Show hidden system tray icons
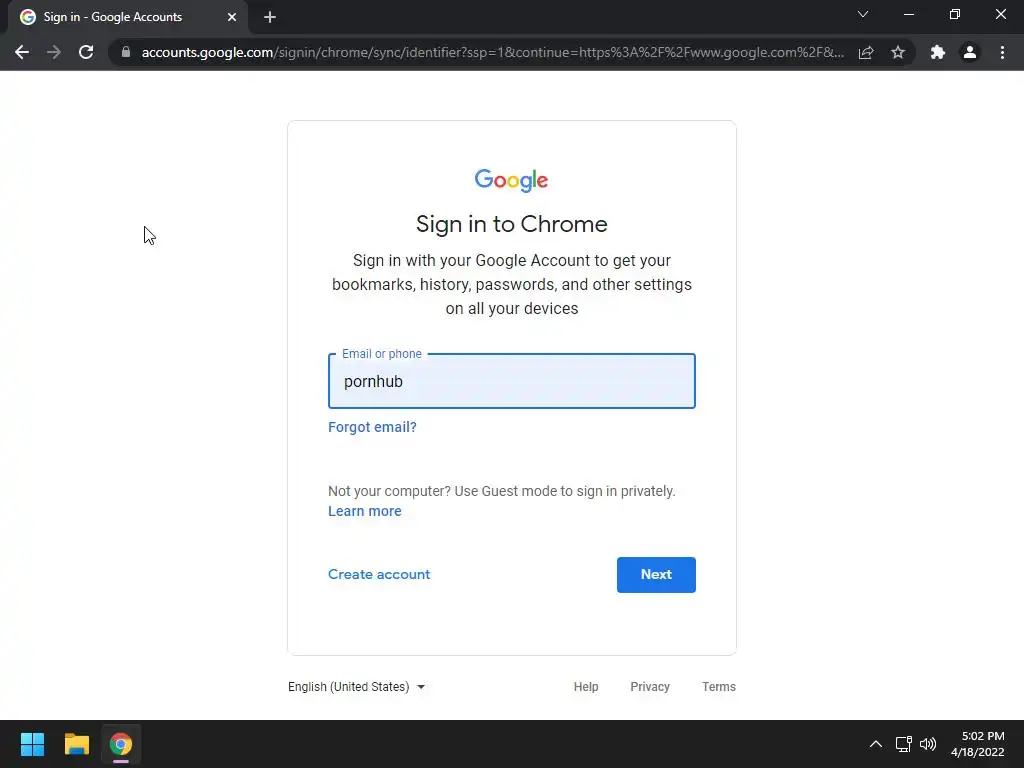 pyautogui.click(x=876, y=744)
